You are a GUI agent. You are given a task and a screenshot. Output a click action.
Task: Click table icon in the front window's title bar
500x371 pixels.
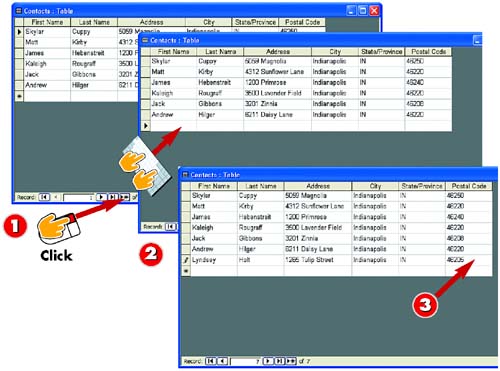[185, 175]
